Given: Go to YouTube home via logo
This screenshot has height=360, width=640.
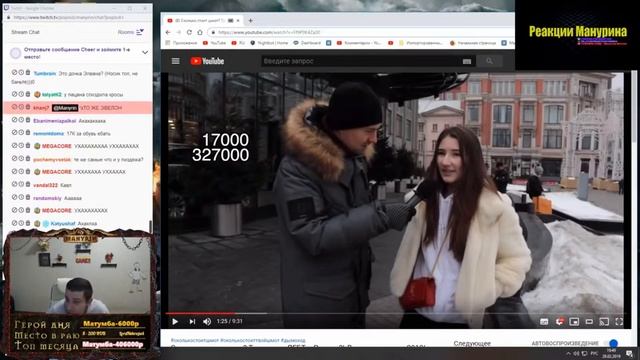Looking at the screenshot, I should pos(207,61).
